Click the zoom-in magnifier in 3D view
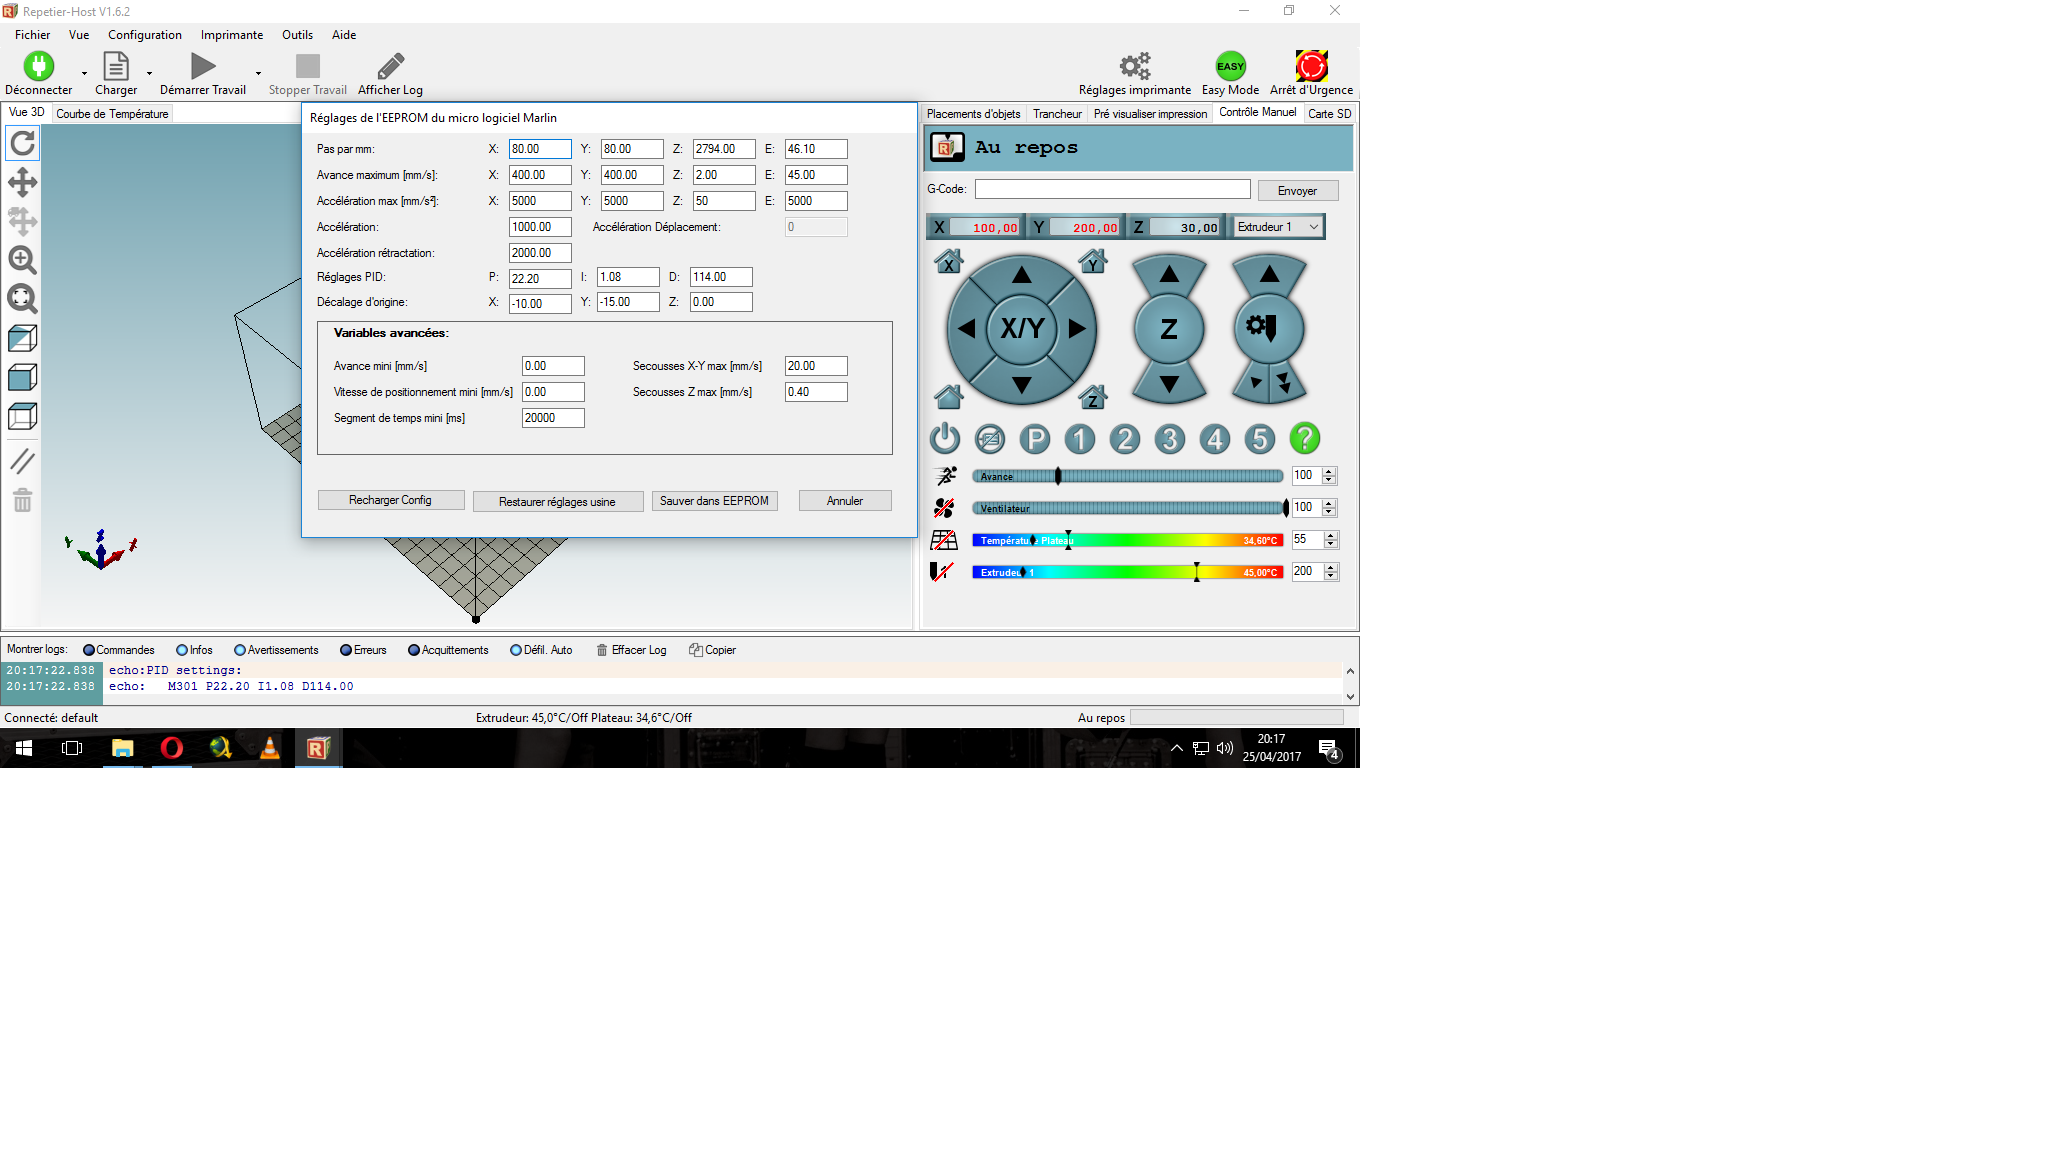 tap(22, 260)
